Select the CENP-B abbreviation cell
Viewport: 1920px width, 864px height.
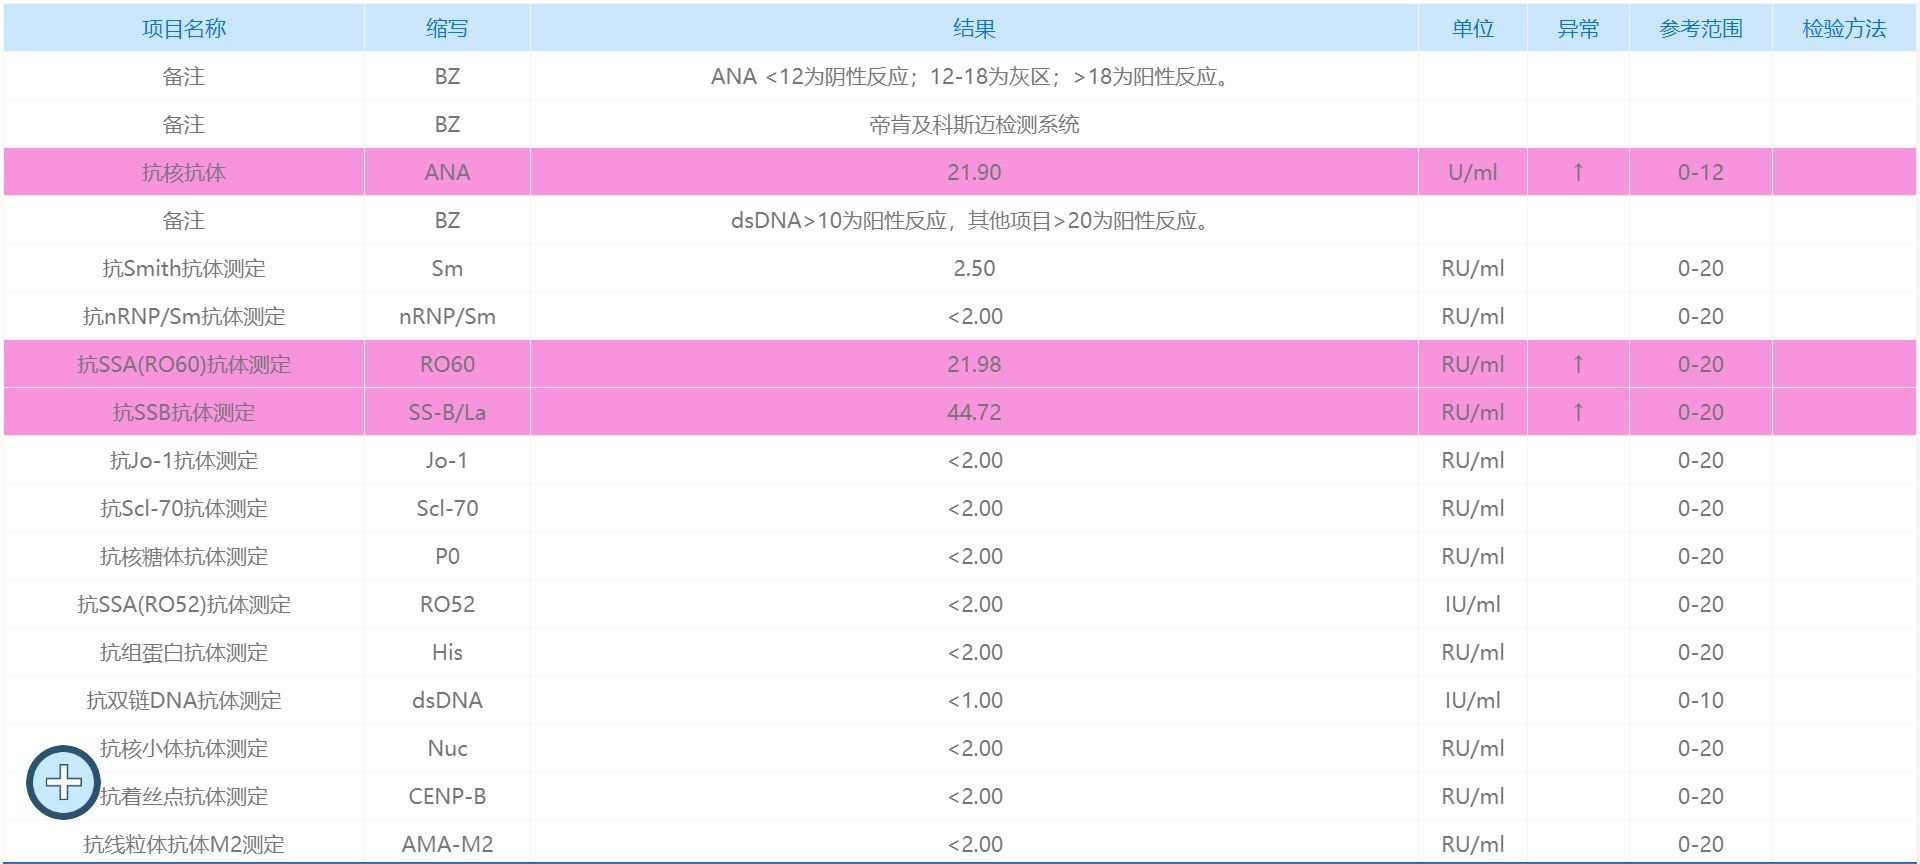click(447, 796)
